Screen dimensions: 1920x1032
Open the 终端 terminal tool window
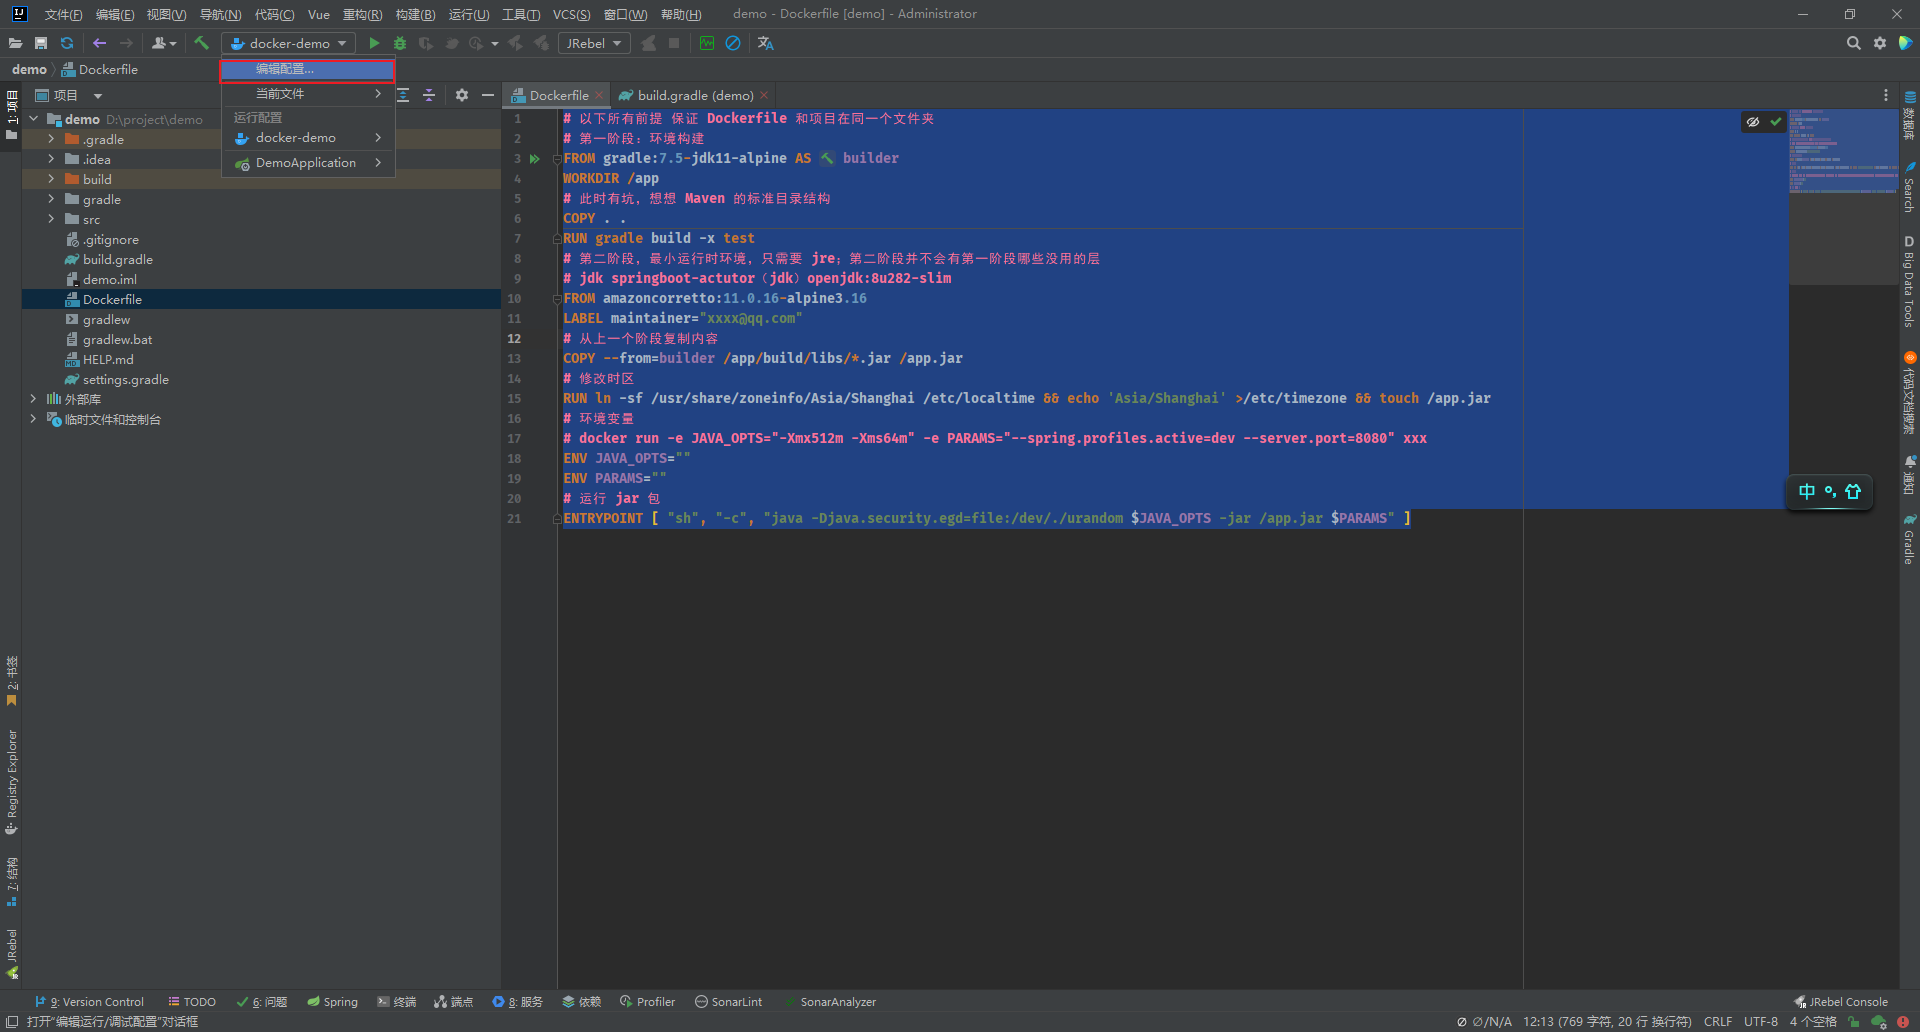coord(397,1001)
